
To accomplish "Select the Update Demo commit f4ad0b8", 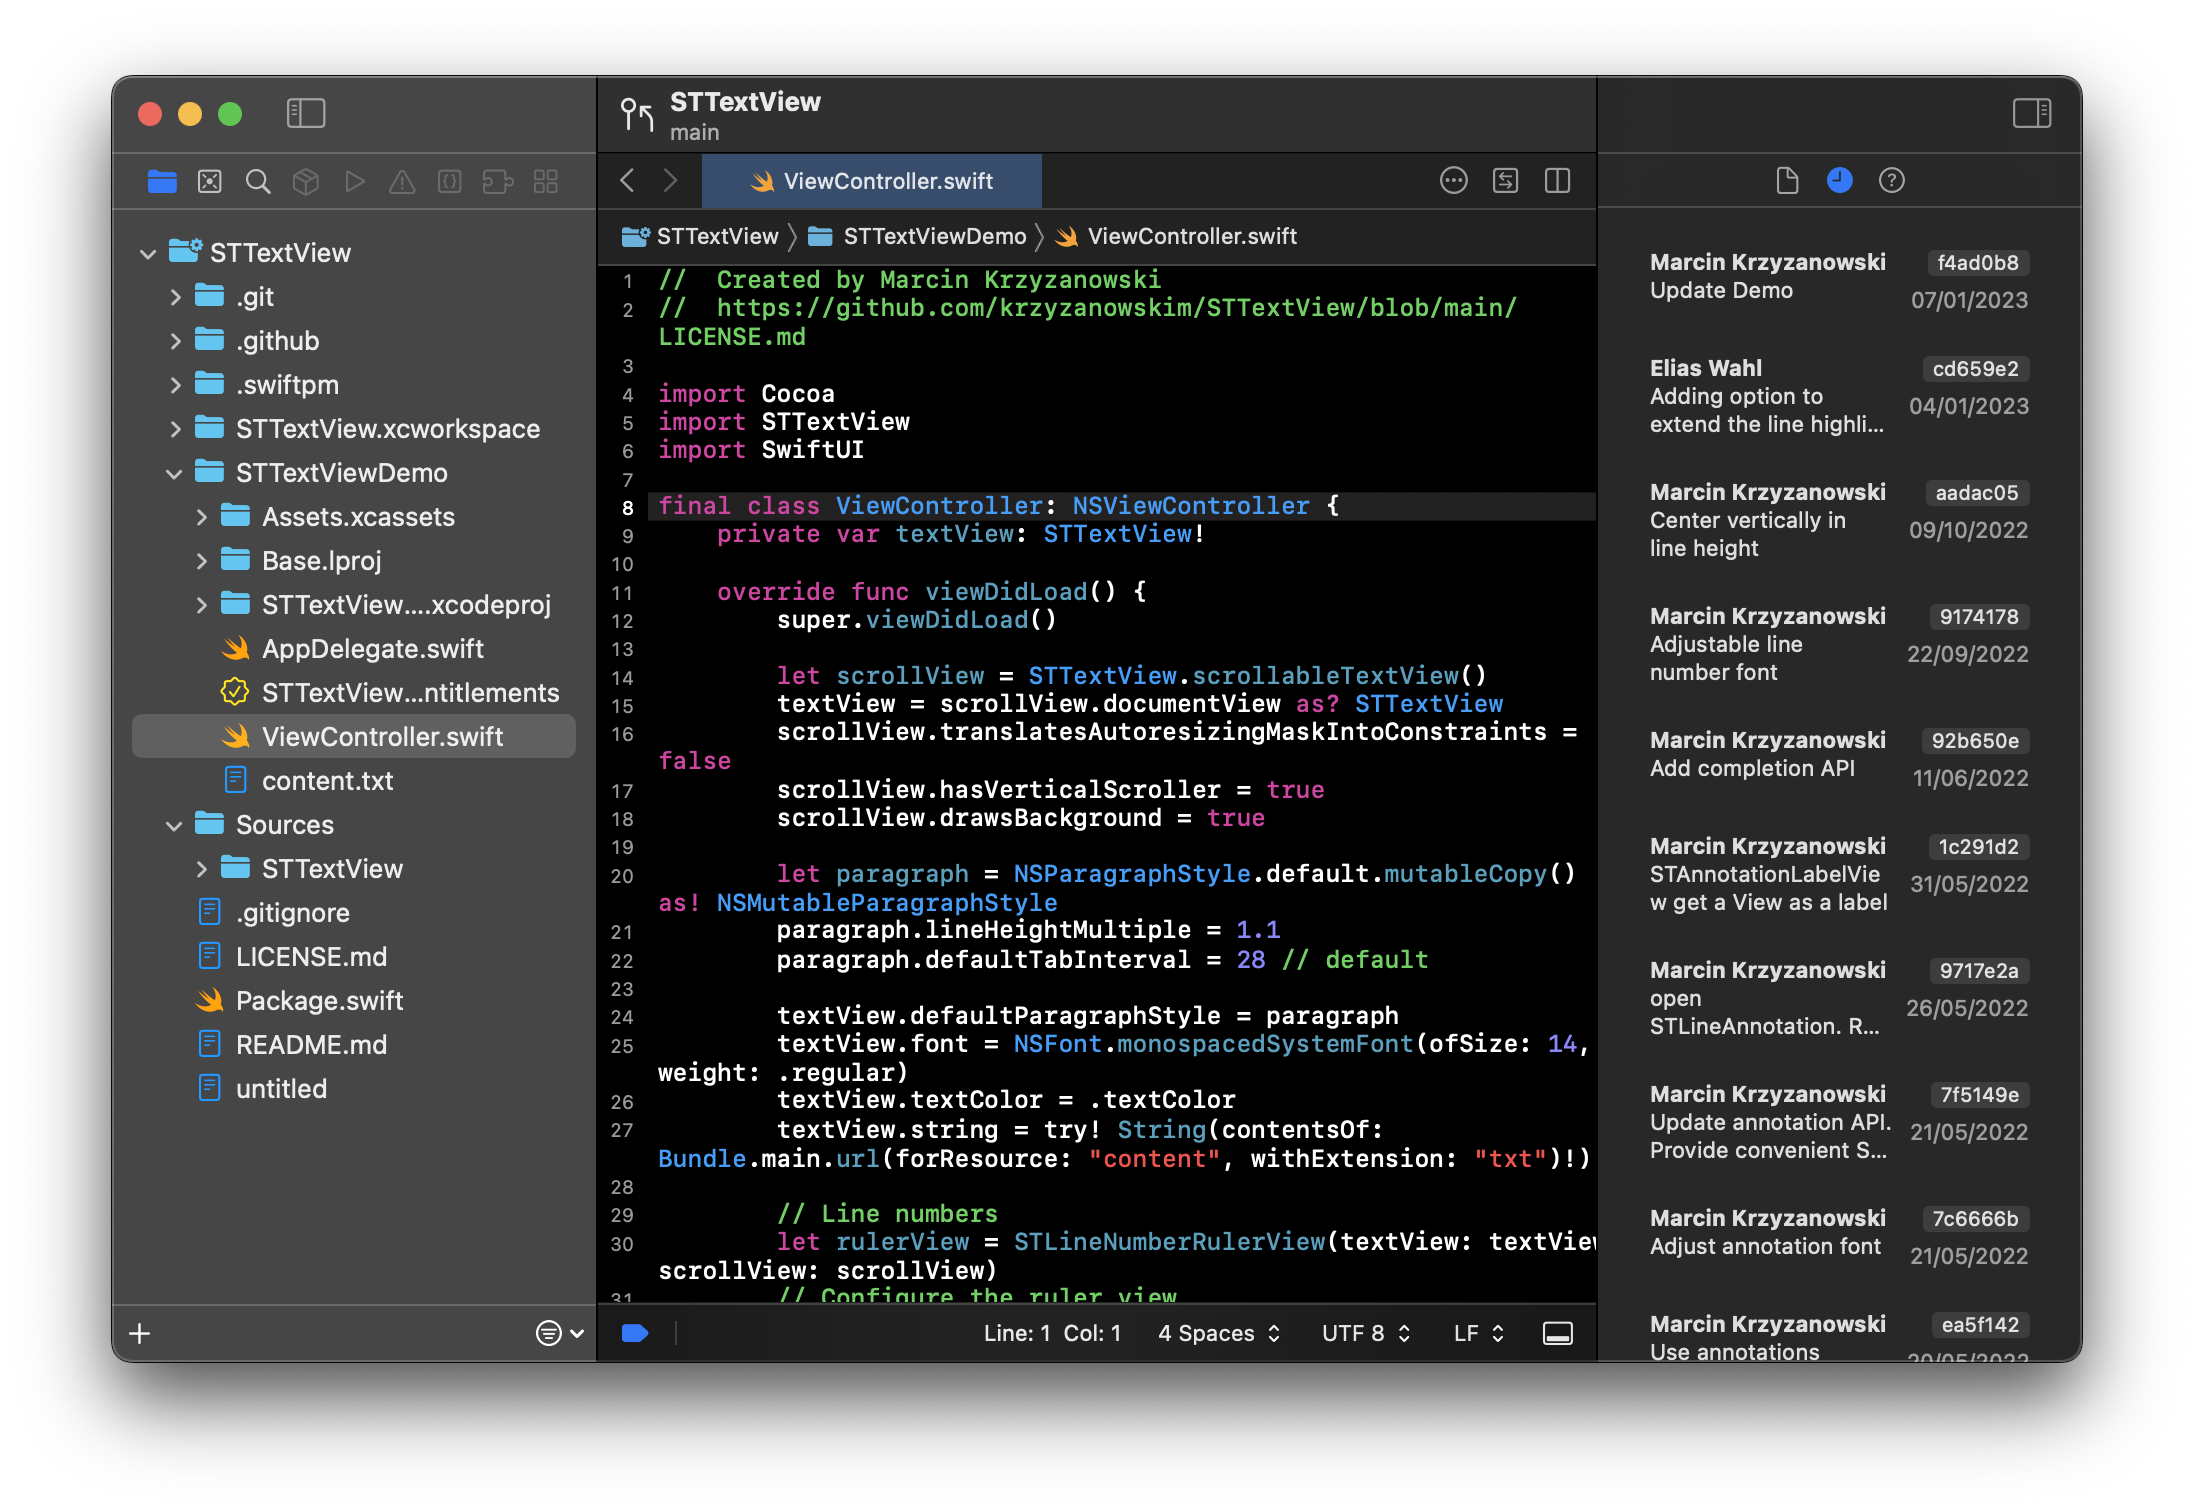I will (x=1839, y=281).
